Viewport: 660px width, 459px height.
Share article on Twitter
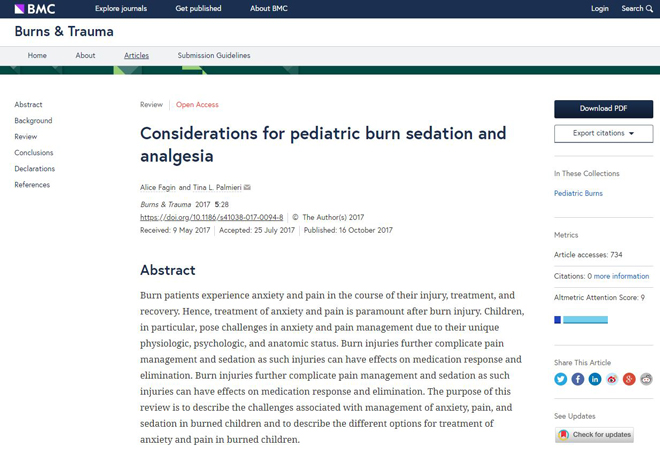(x=560, y=379)
